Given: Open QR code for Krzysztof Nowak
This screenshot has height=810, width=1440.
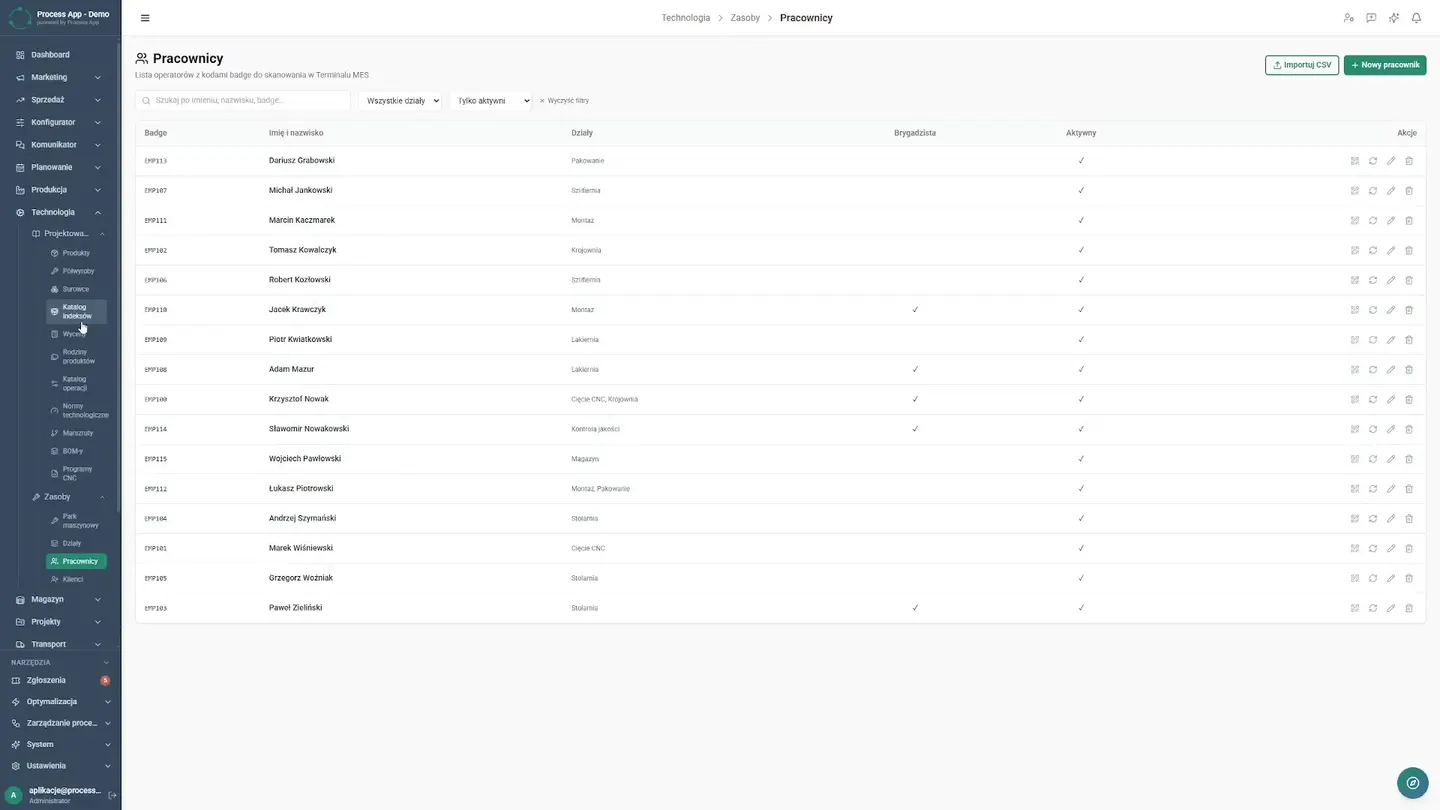Looking at the screenshot, I should [1355, 399].
